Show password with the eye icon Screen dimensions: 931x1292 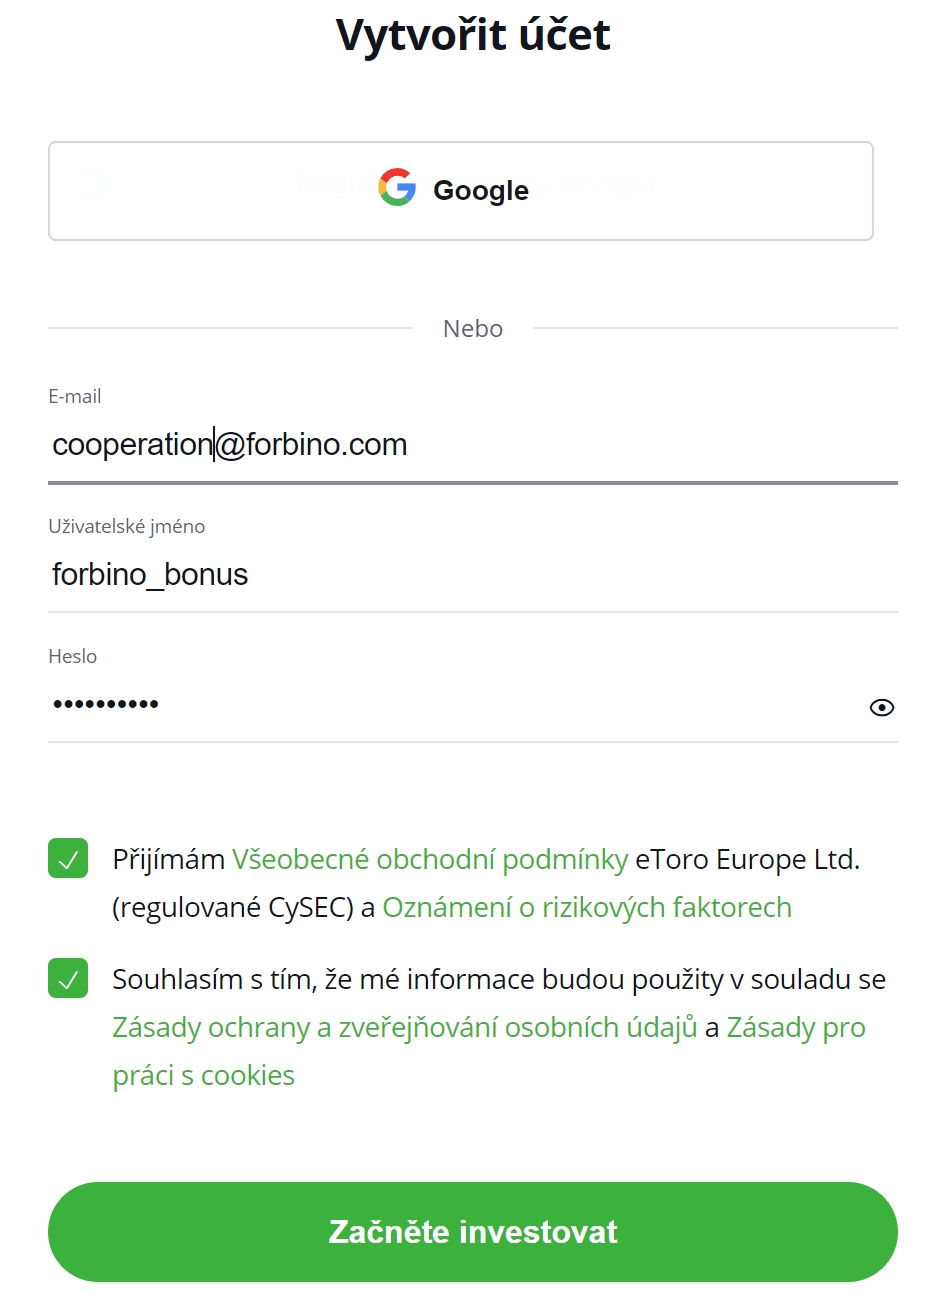882,708
